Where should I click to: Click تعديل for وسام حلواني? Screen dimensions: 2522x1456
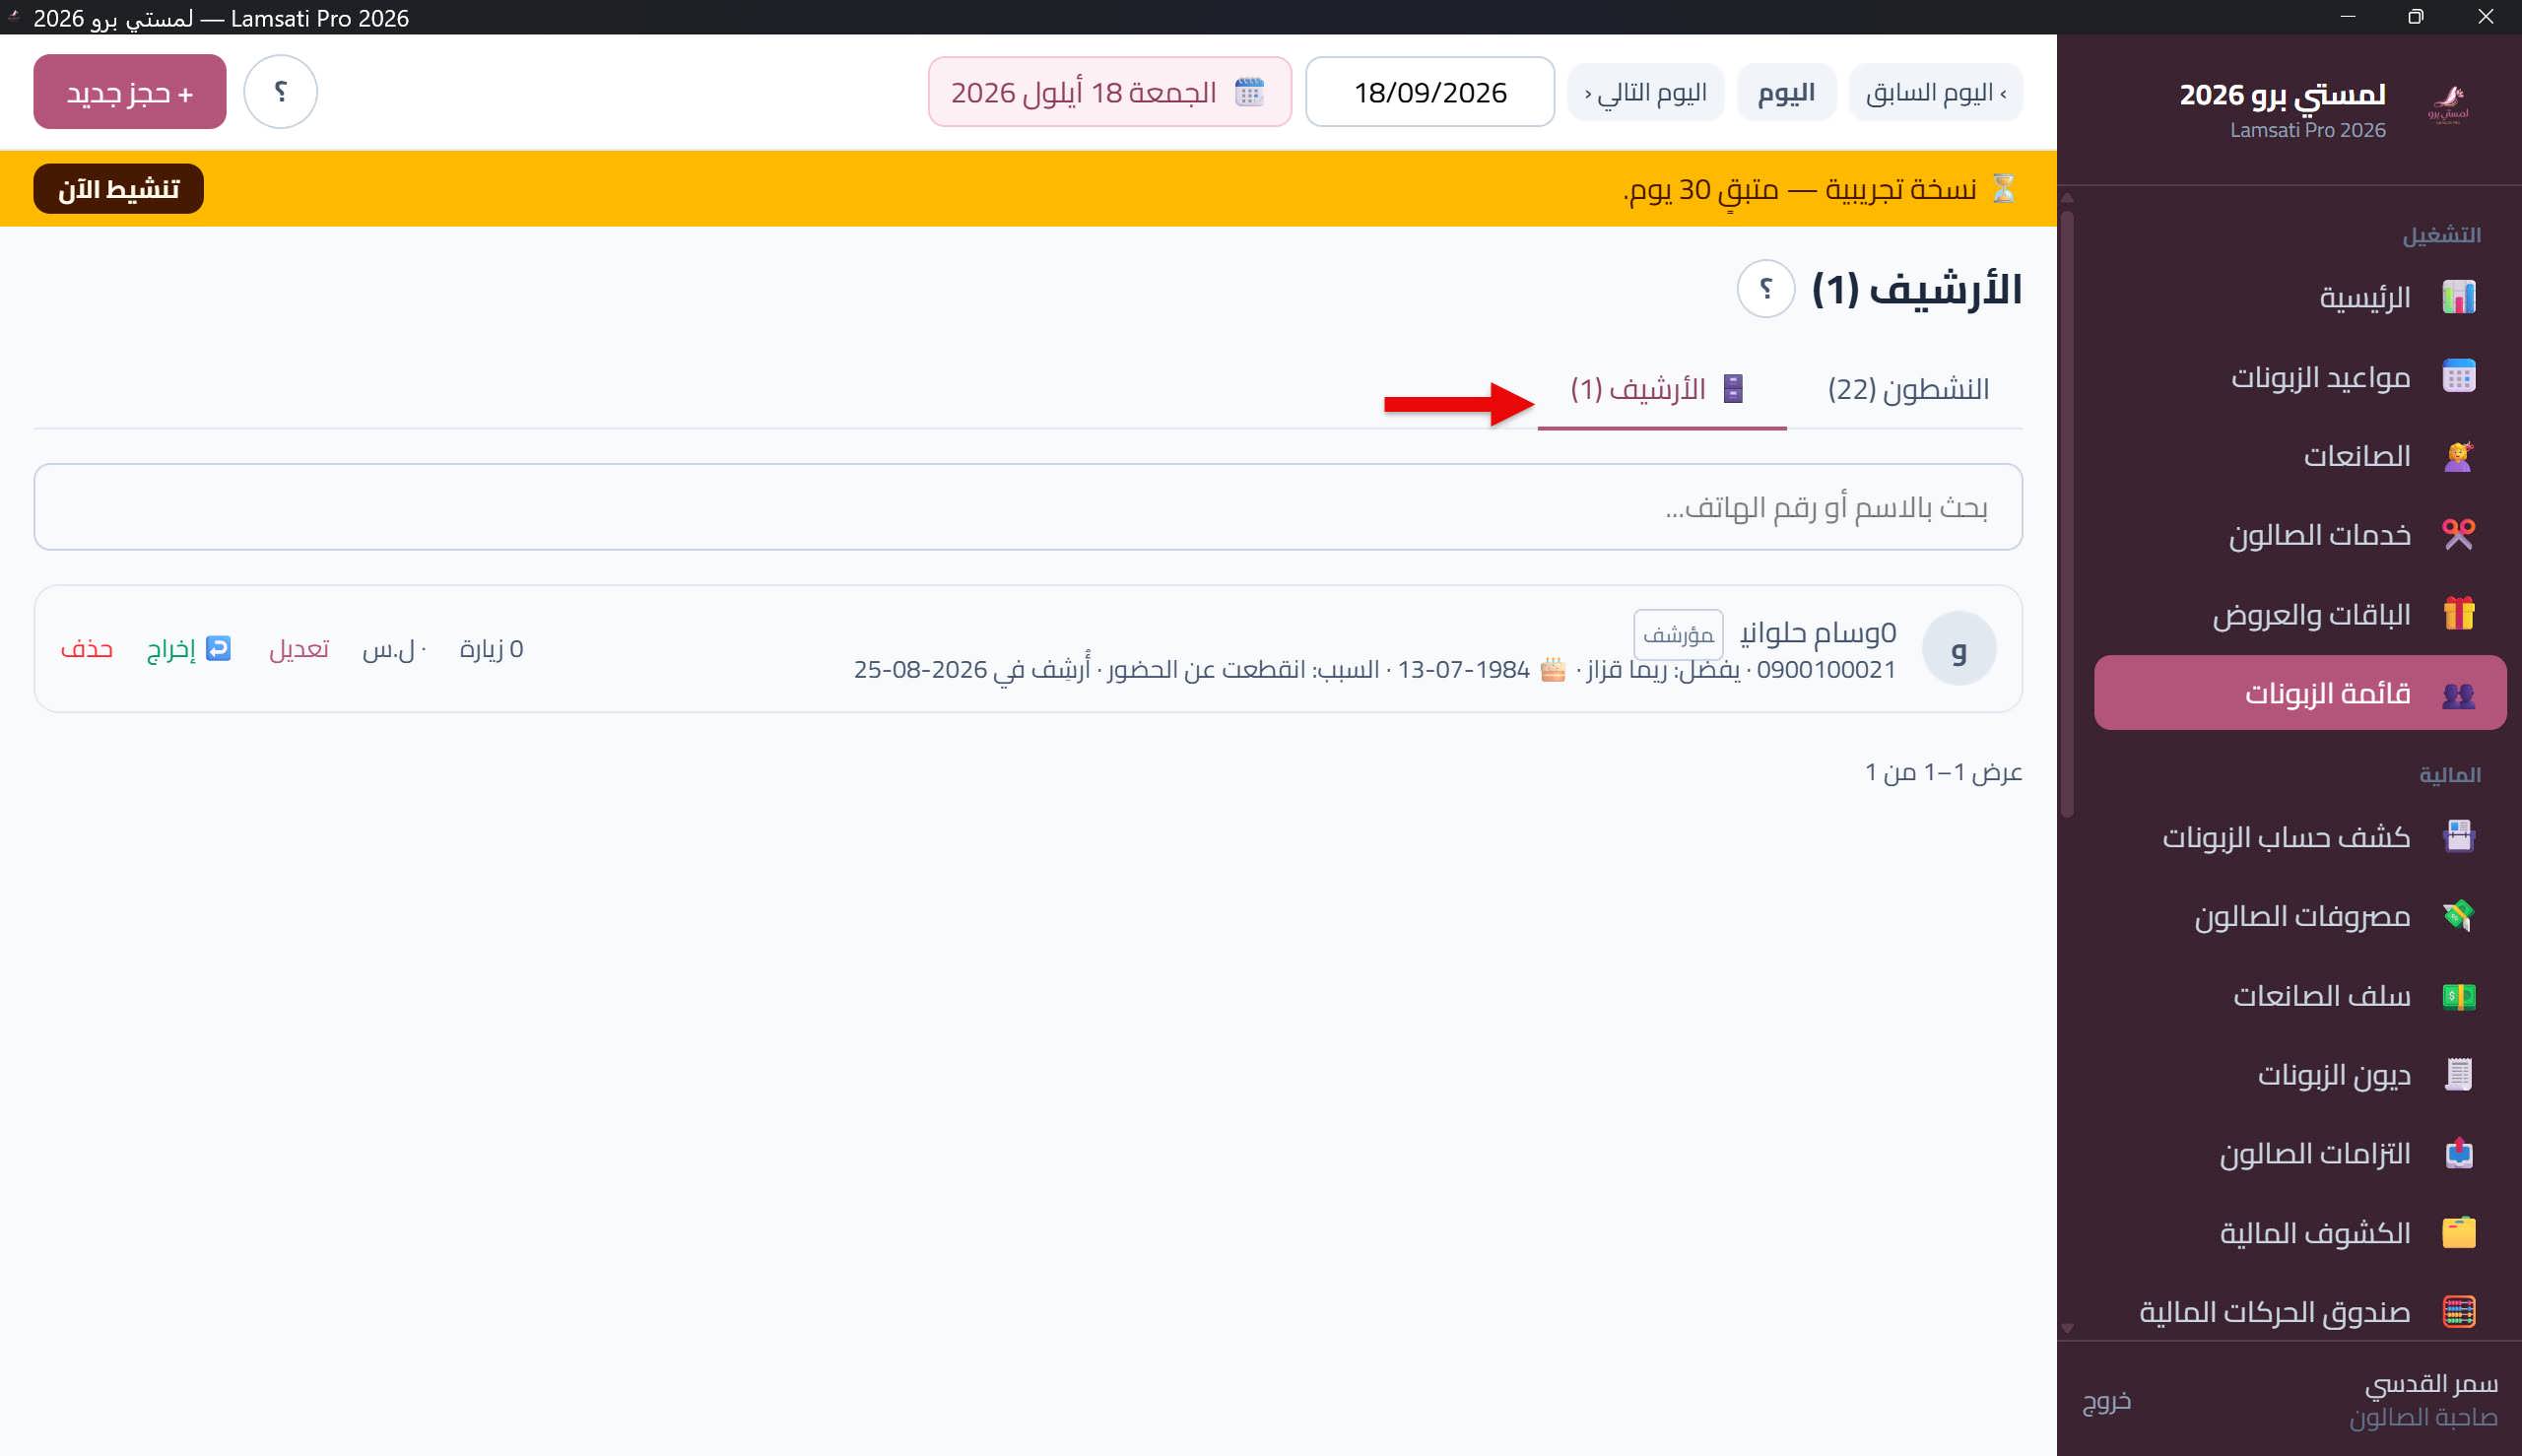click(298, 649)
